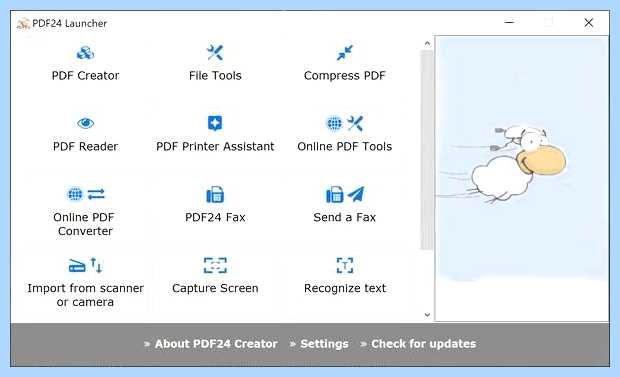The width and height of the screenshot is (620, 377).
Task: Click the "Online PDF Converter" label
Action: tap(84, 224)
